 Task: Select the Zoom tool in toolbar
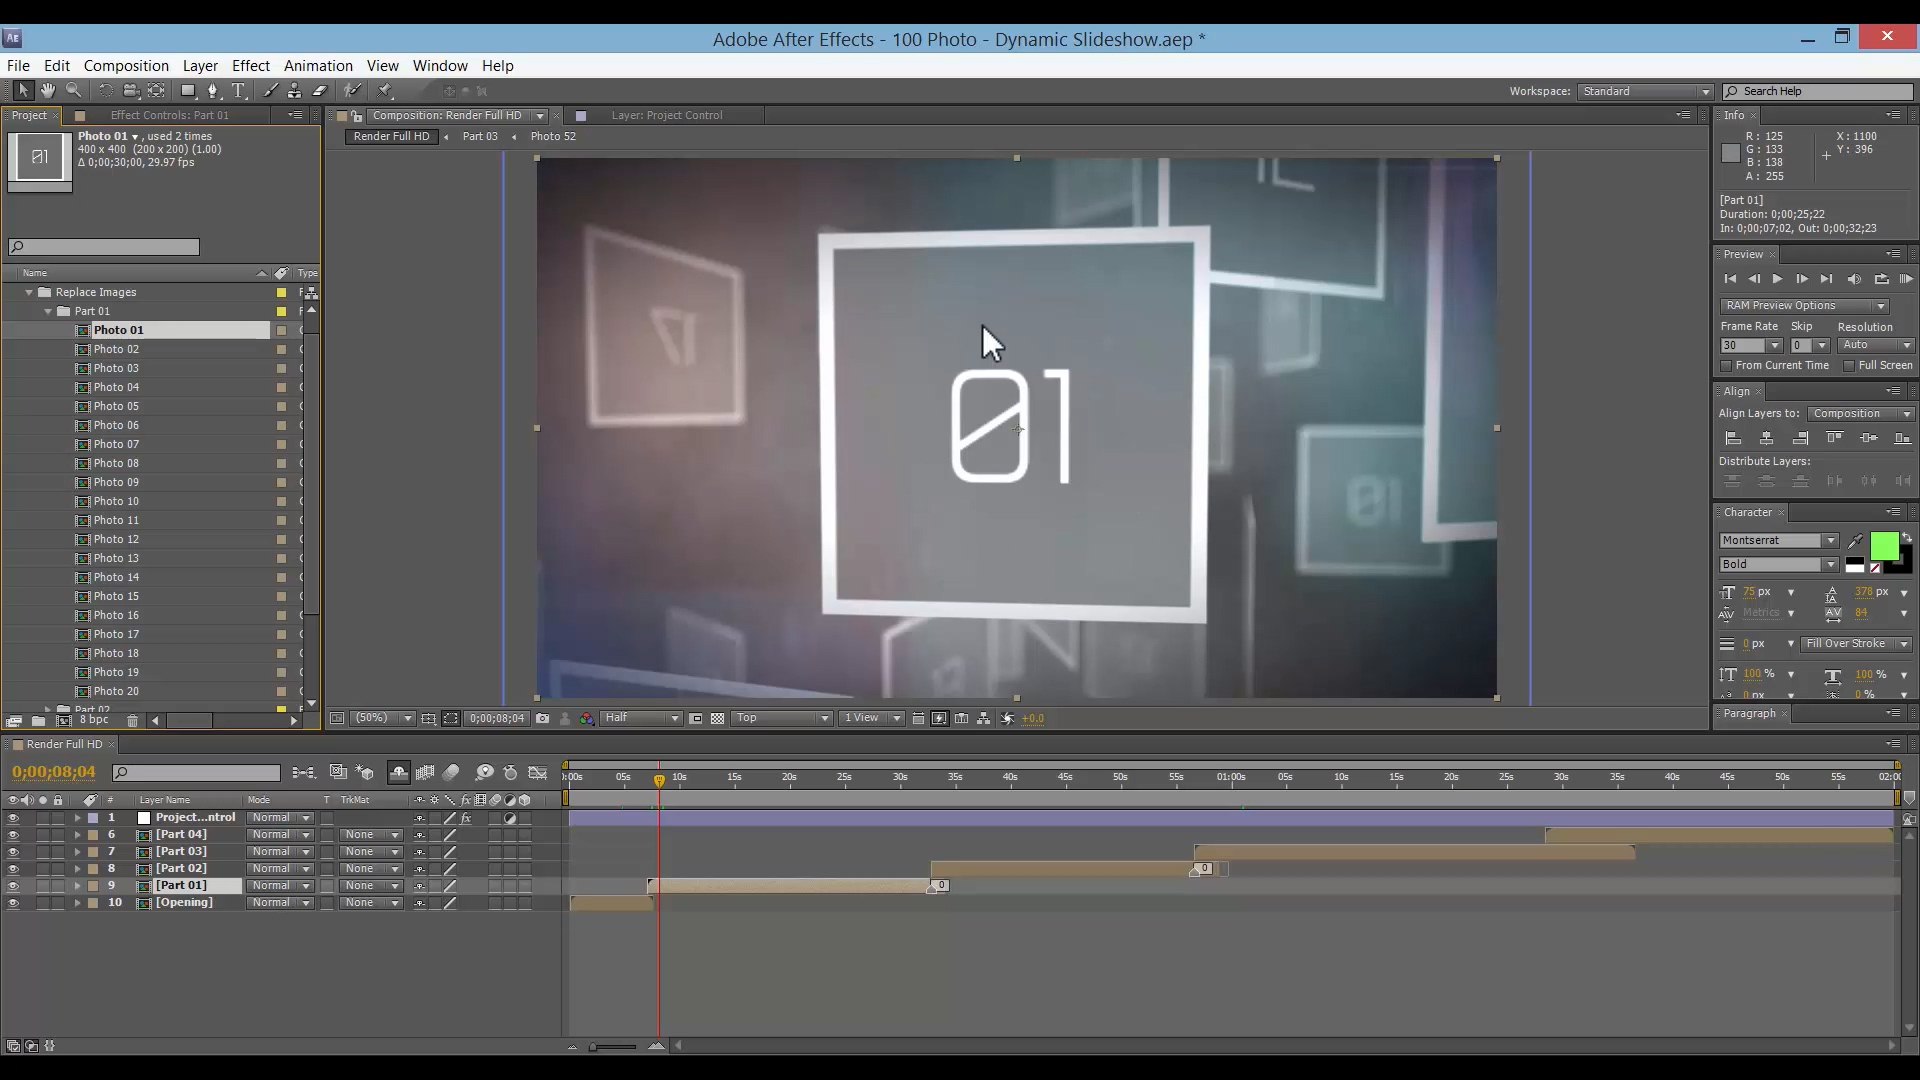click(x=73, y=90)
